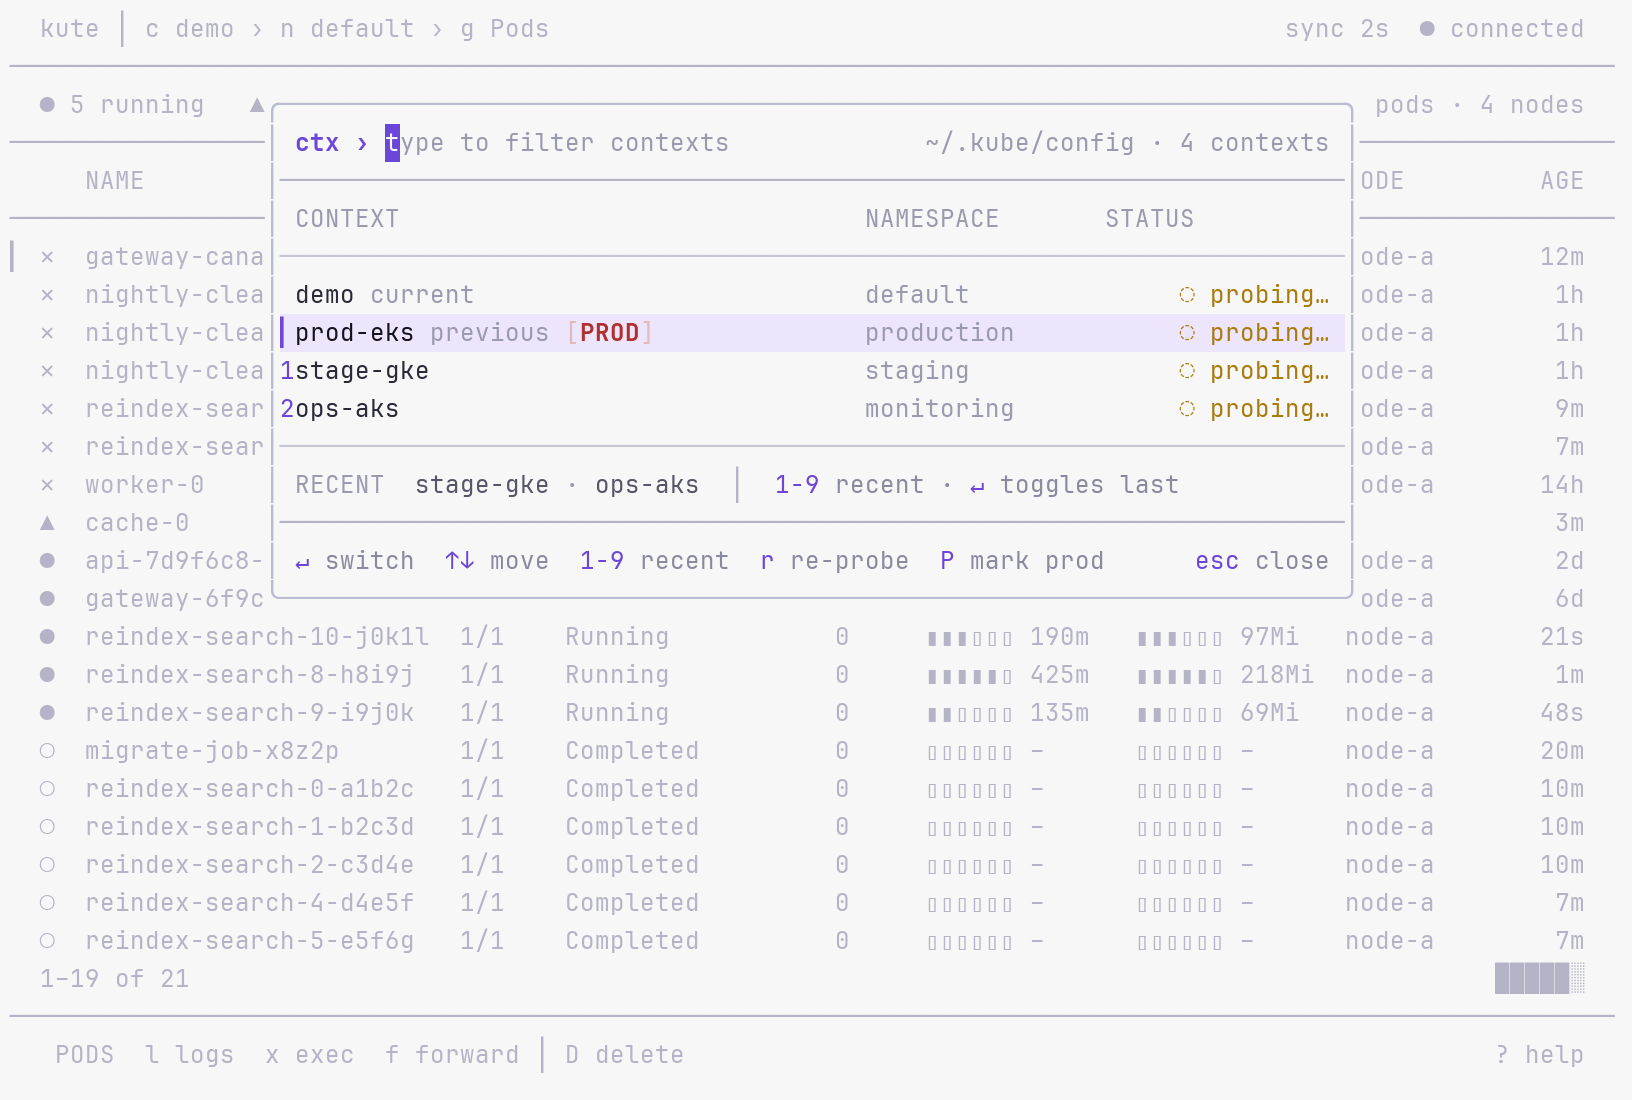1632x1100 pixels.
Task: Click the logs shortcut in footer
Action: (x=190, y=1055)
